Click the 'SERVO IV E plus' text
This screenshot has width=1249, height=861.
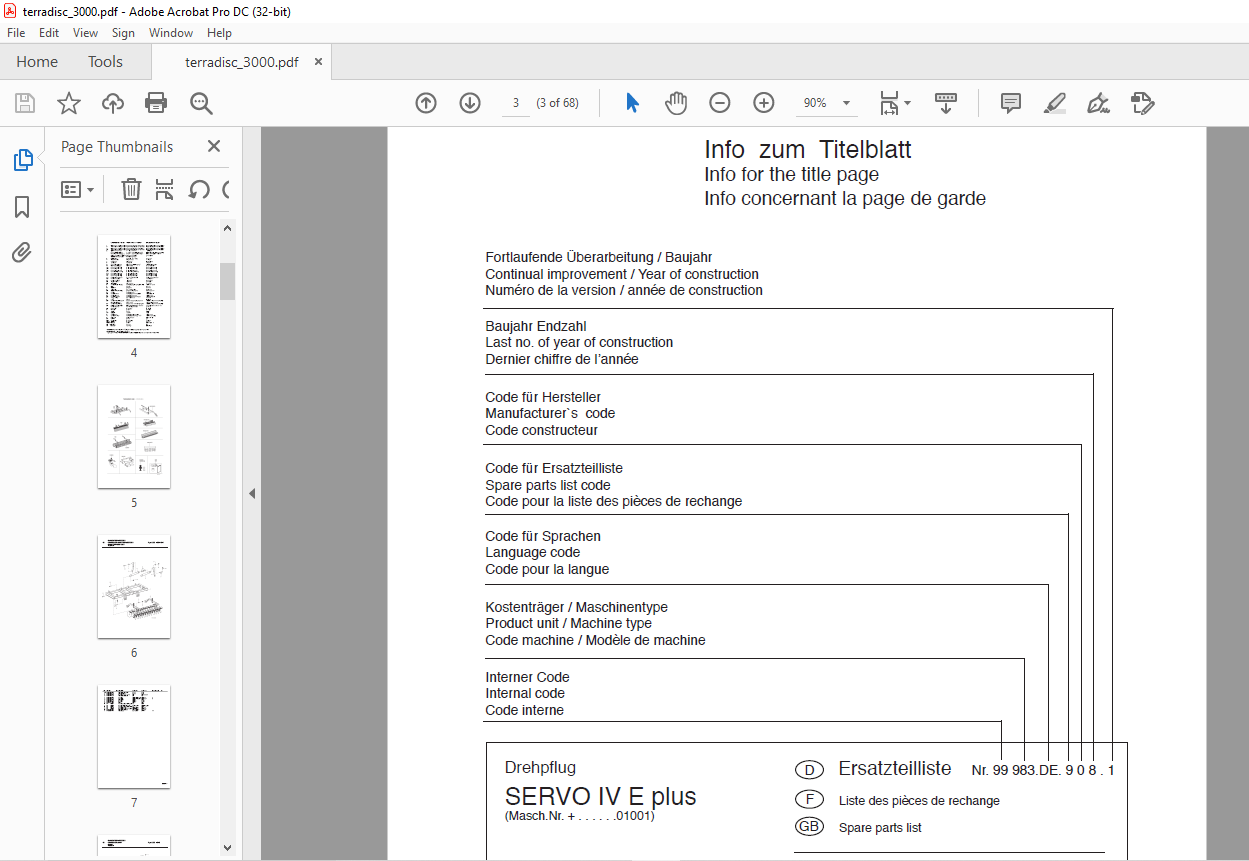point(601,797)
